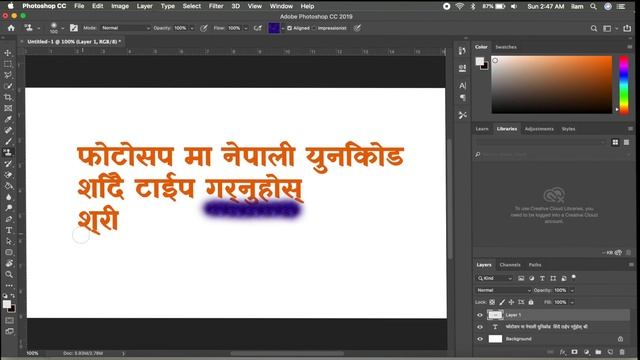
Task: Filter layers by pixel layers icon
Action: (521, 278)
